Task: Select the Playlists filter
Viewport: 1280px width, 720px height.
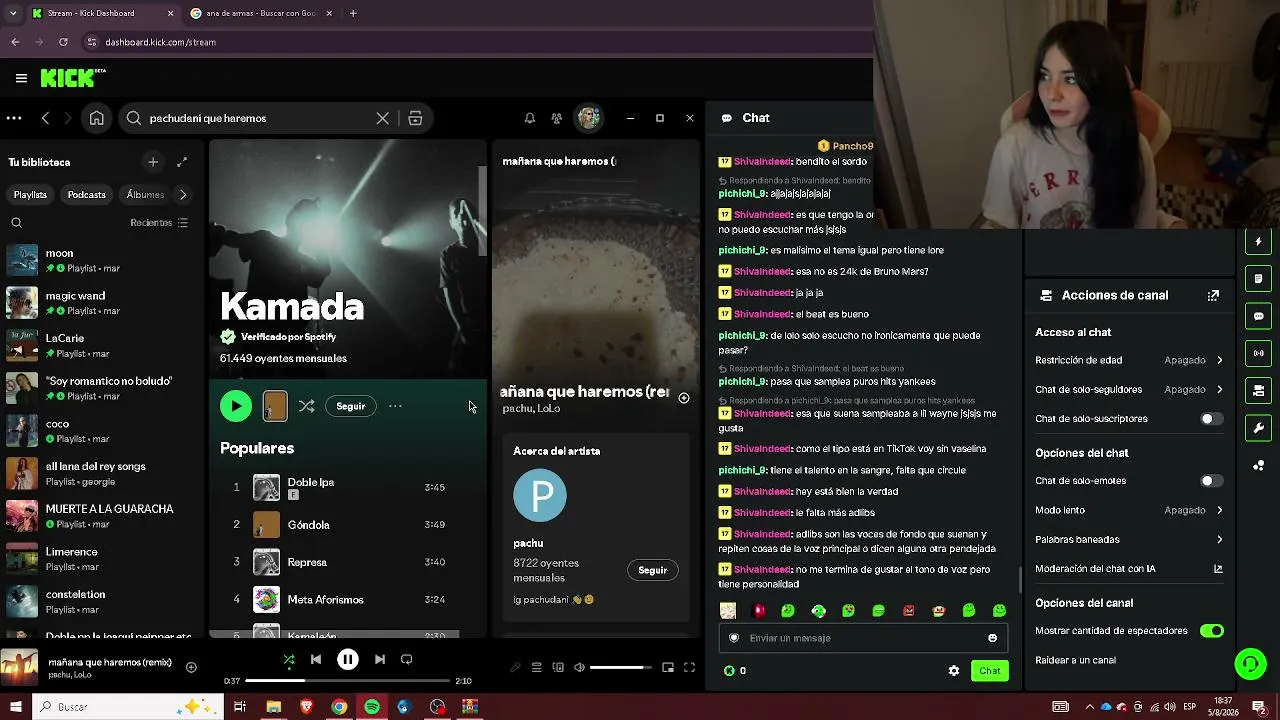Action: click(x=30, y=195)
